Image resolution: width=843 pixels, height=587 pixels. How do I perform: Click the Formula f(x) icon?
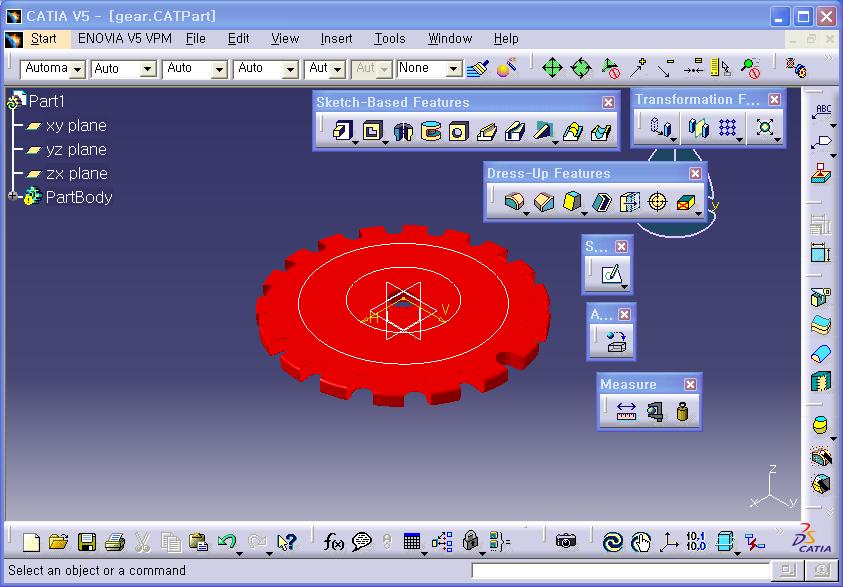point(333,542)
